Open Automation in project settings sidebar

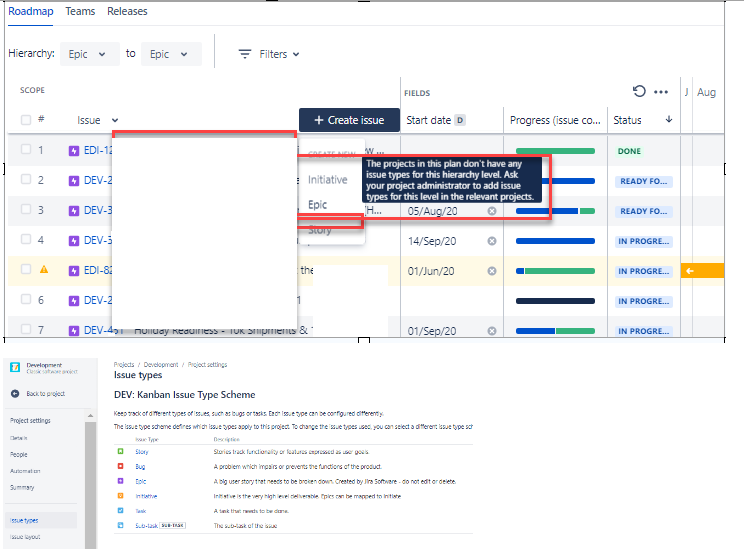point(25,471)
